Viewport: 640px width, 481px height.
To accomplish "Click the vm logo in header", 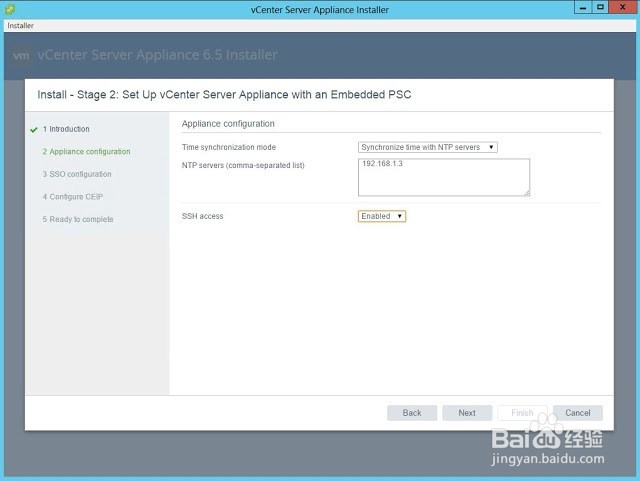I will [21, 56].
